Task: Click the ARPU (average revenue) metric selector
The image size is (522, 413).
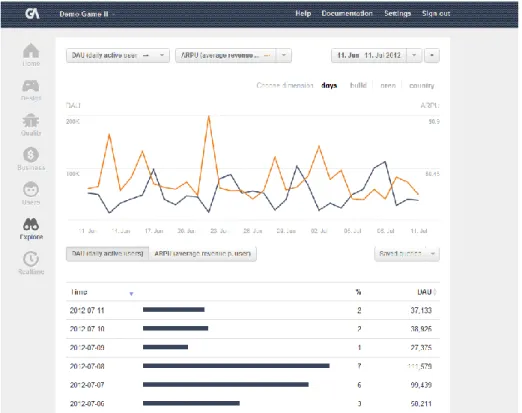Action: click(x=226, y=55)
